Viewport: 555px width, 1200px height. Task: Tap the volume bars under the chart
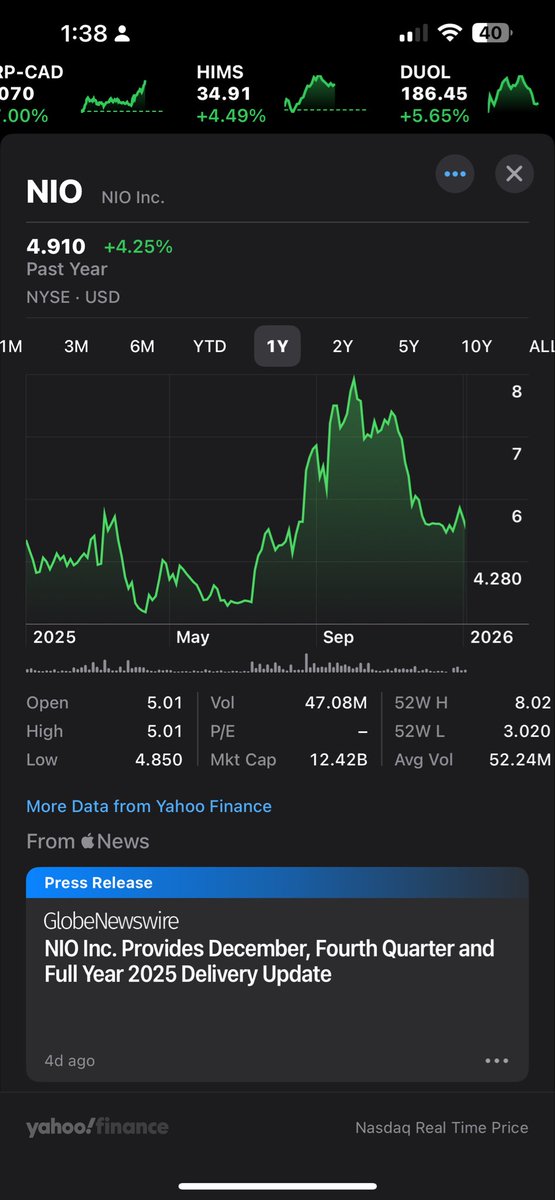[245, 665]
